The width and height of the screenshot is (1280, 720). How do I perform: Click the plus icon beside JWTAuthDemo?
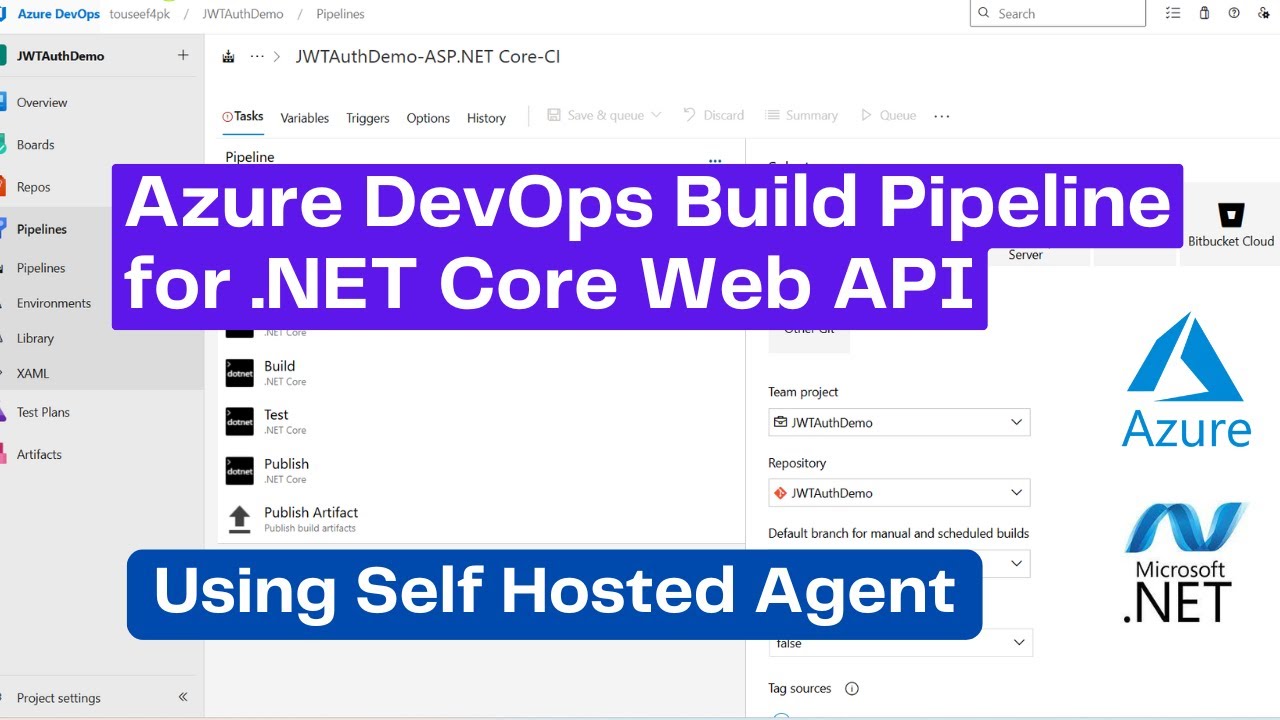[x=183, y=55]
